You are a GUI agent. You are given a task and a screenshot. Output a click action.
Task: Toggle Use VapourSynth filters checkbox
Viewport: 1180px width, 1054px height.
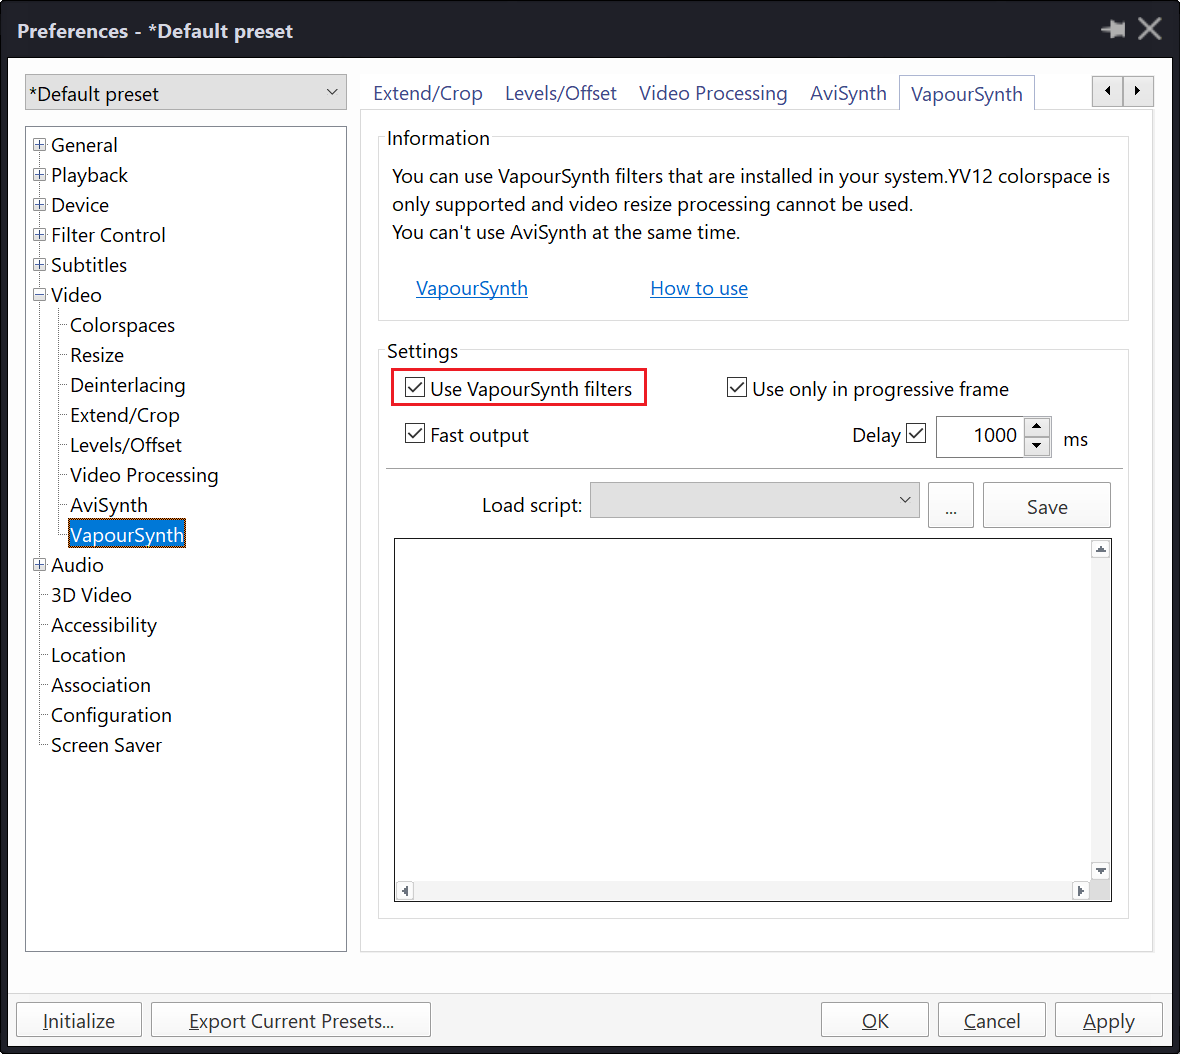coord(415,387)
